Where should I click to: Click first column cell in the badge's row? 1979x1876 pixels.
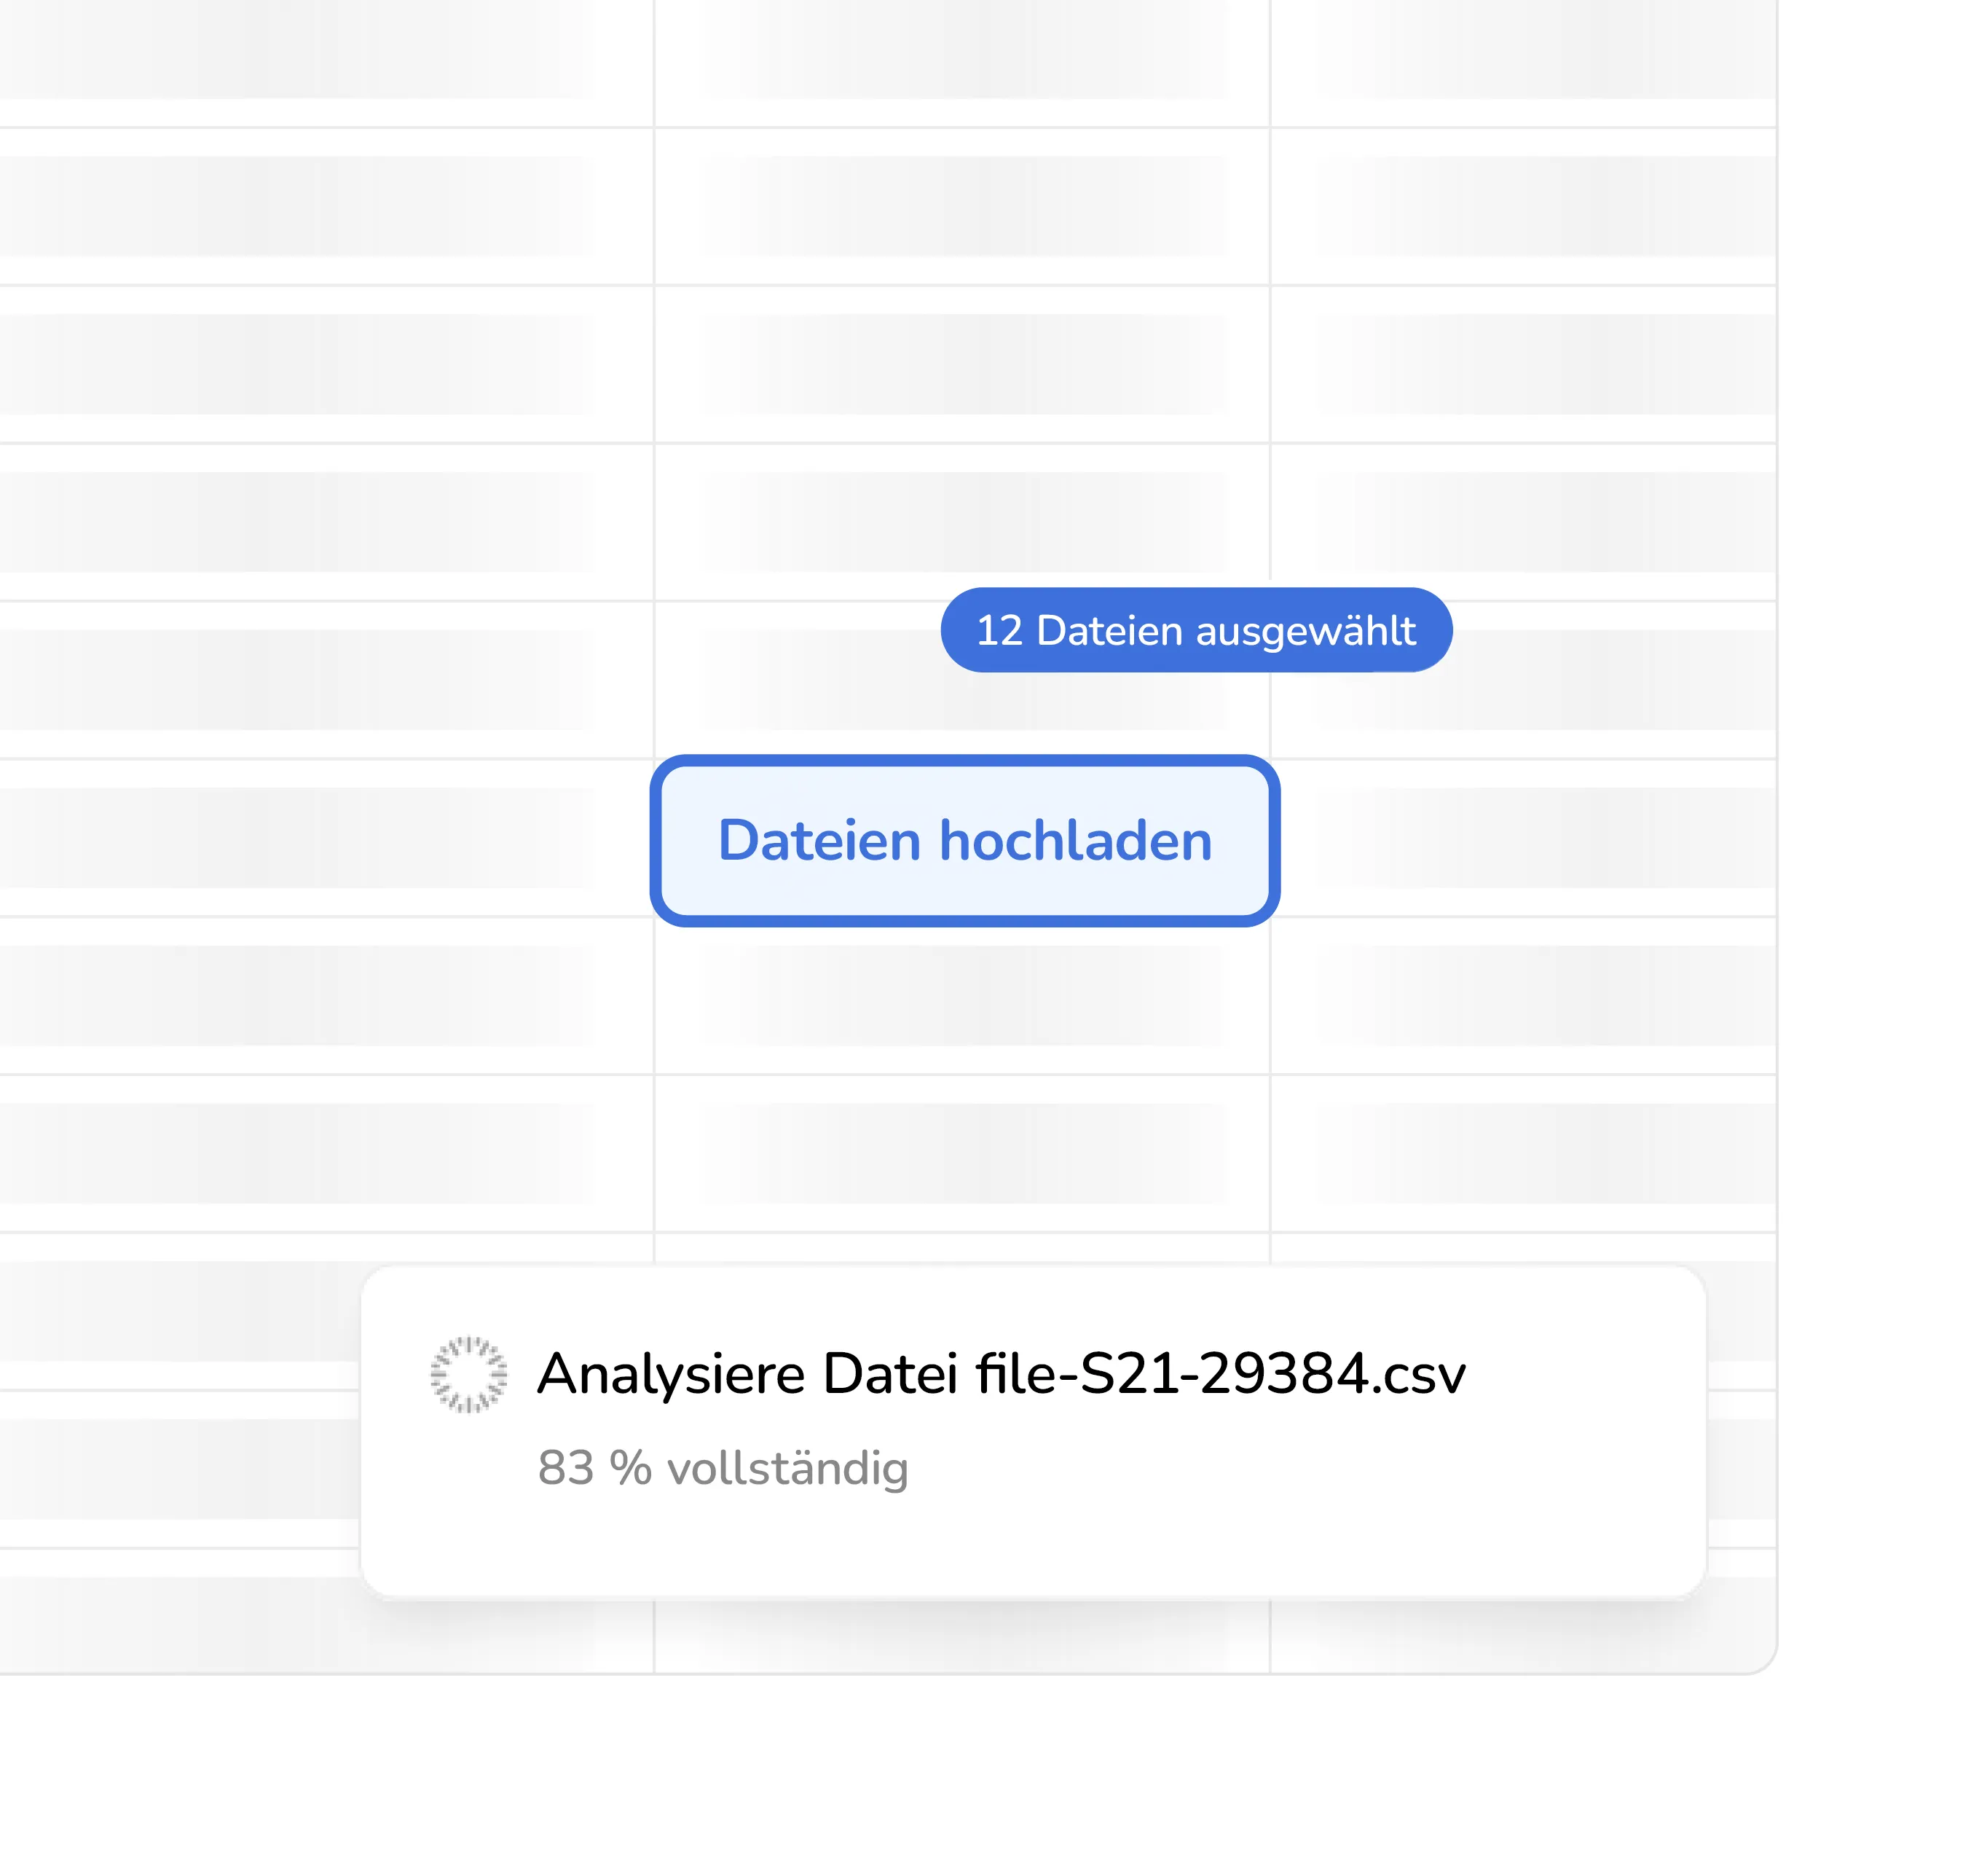300,679
